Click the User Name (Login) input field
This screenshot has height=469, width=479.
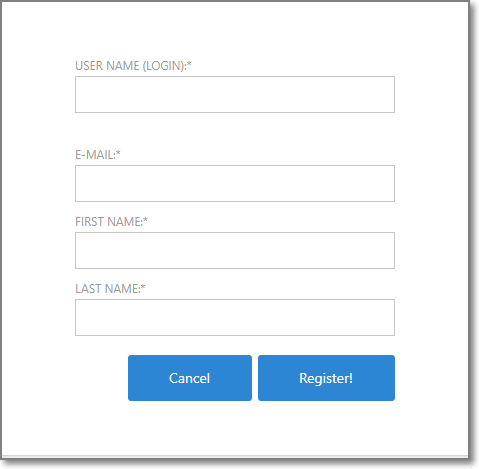point(235,94)
